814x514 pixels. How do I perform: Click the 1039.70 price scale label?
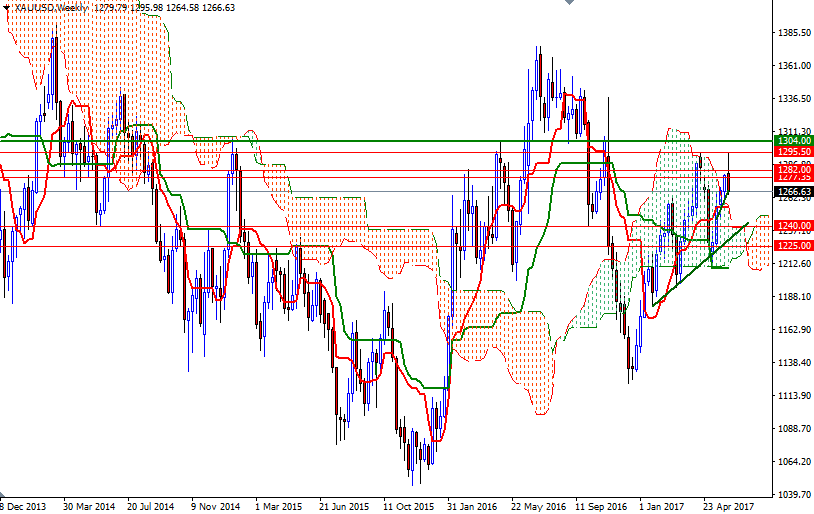(792, 494)
